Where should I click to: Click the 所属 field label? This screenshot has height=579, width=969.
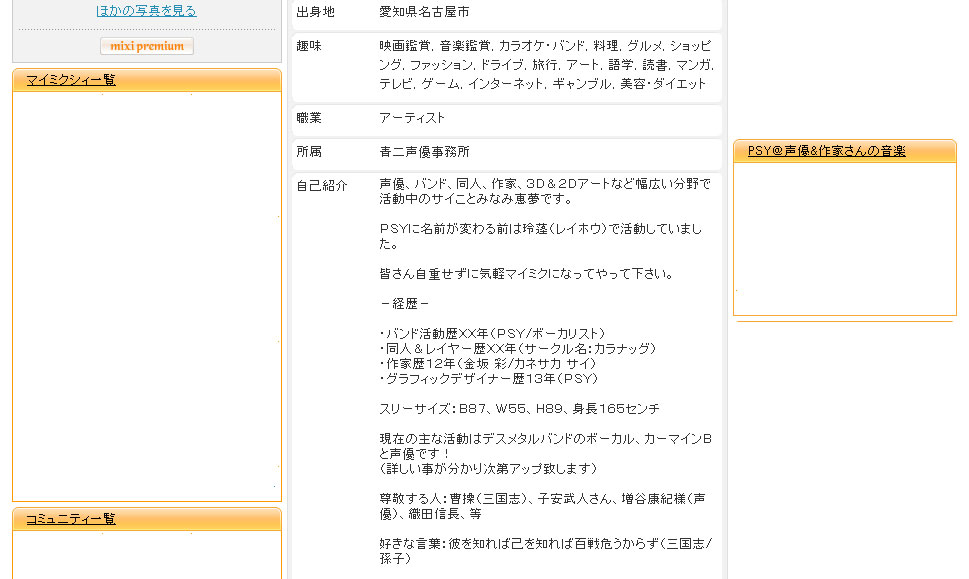pos(309,152)
